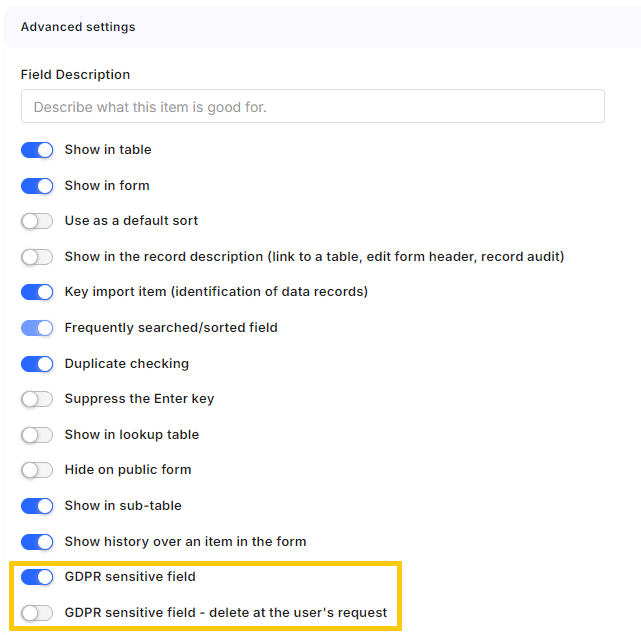Toggle the Frequently searched/sorted field switch

click(x=37, y=328)
